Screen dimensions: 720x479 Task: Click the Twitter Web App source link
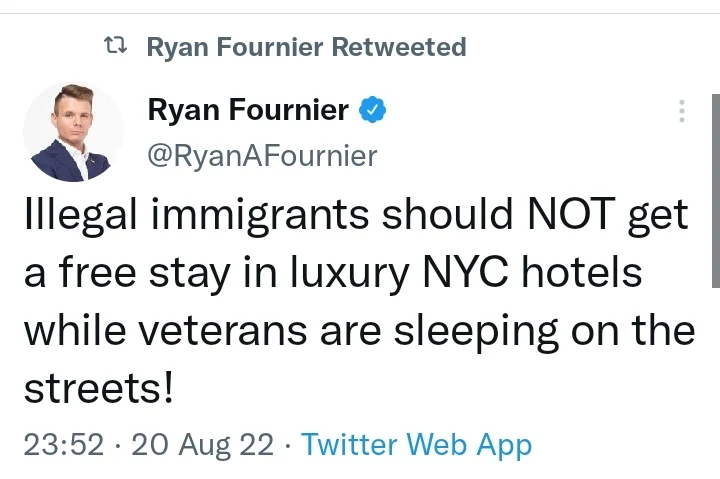click(x=416, y=445)
